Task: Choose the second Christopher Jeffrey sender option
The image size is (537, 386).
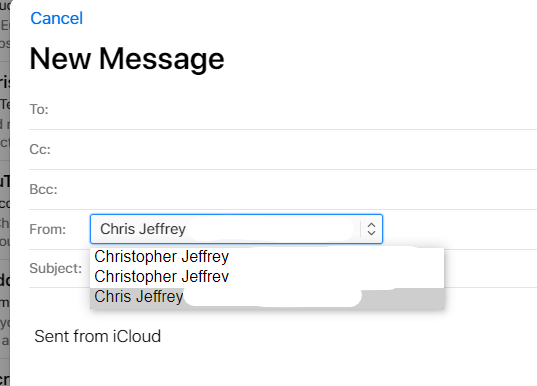Action: click(x=267, y=276)
